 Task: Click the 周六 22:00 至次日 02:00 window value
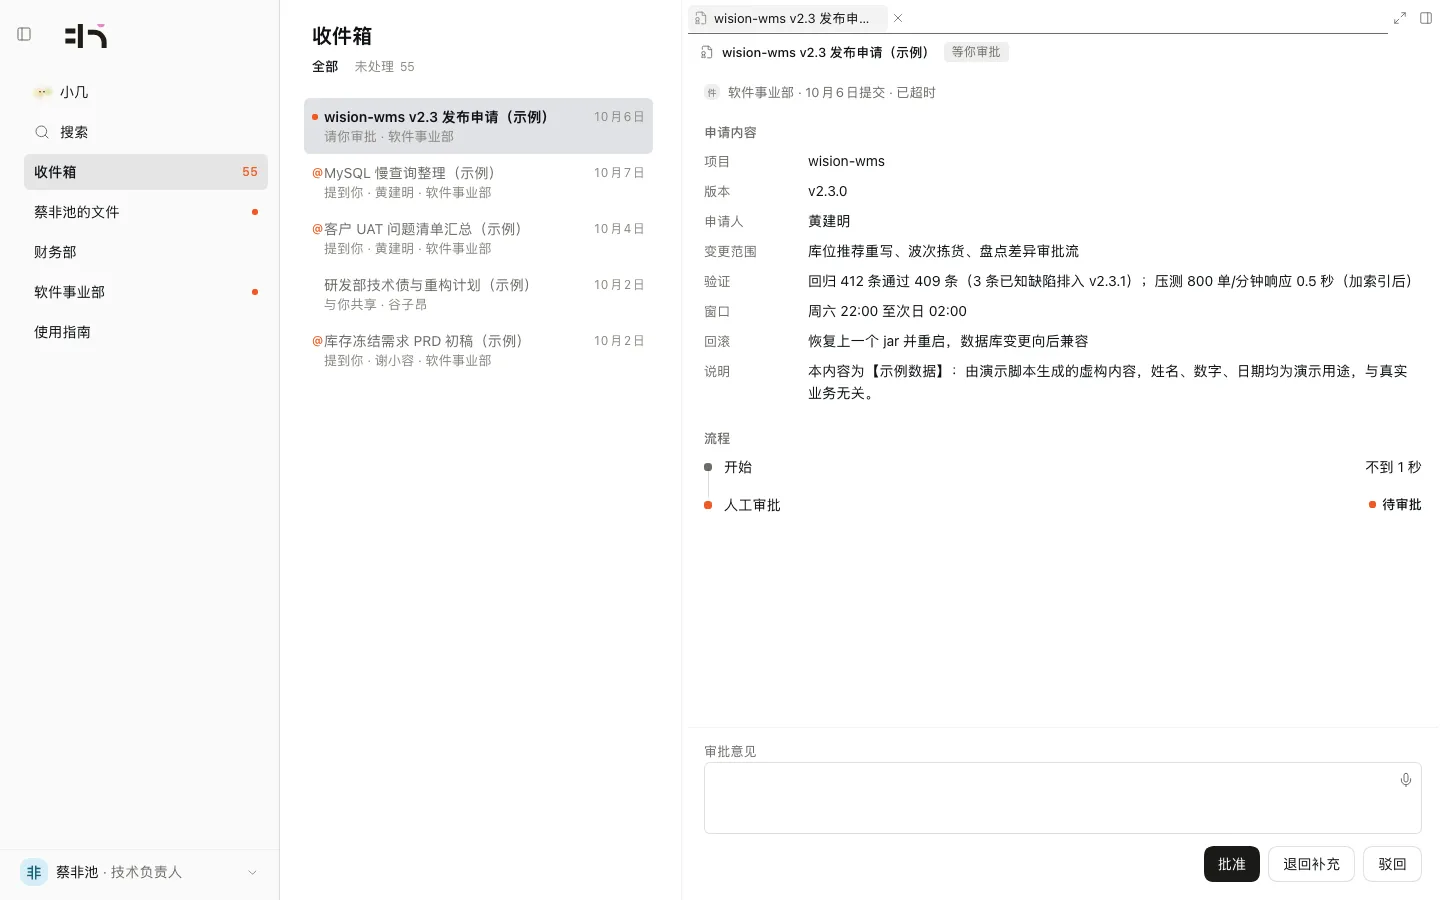(x=887, y=311)
